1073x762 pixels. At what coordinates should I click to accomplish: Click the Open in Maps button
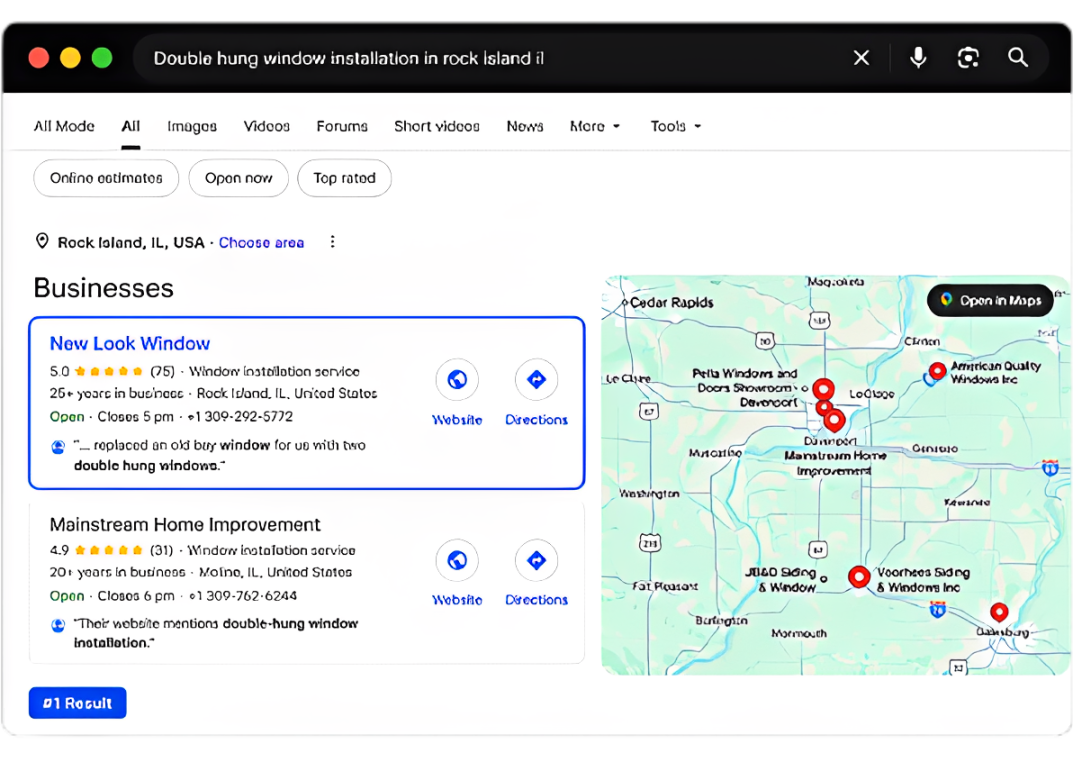[990, 300]
